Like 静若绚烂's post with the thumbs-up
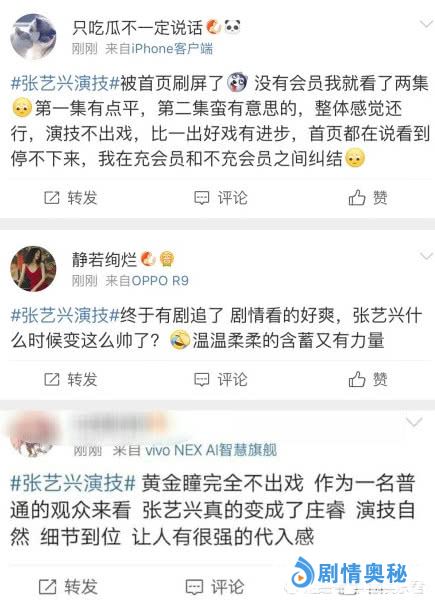This screenshot has height=603, width=435. coord(357,379)
